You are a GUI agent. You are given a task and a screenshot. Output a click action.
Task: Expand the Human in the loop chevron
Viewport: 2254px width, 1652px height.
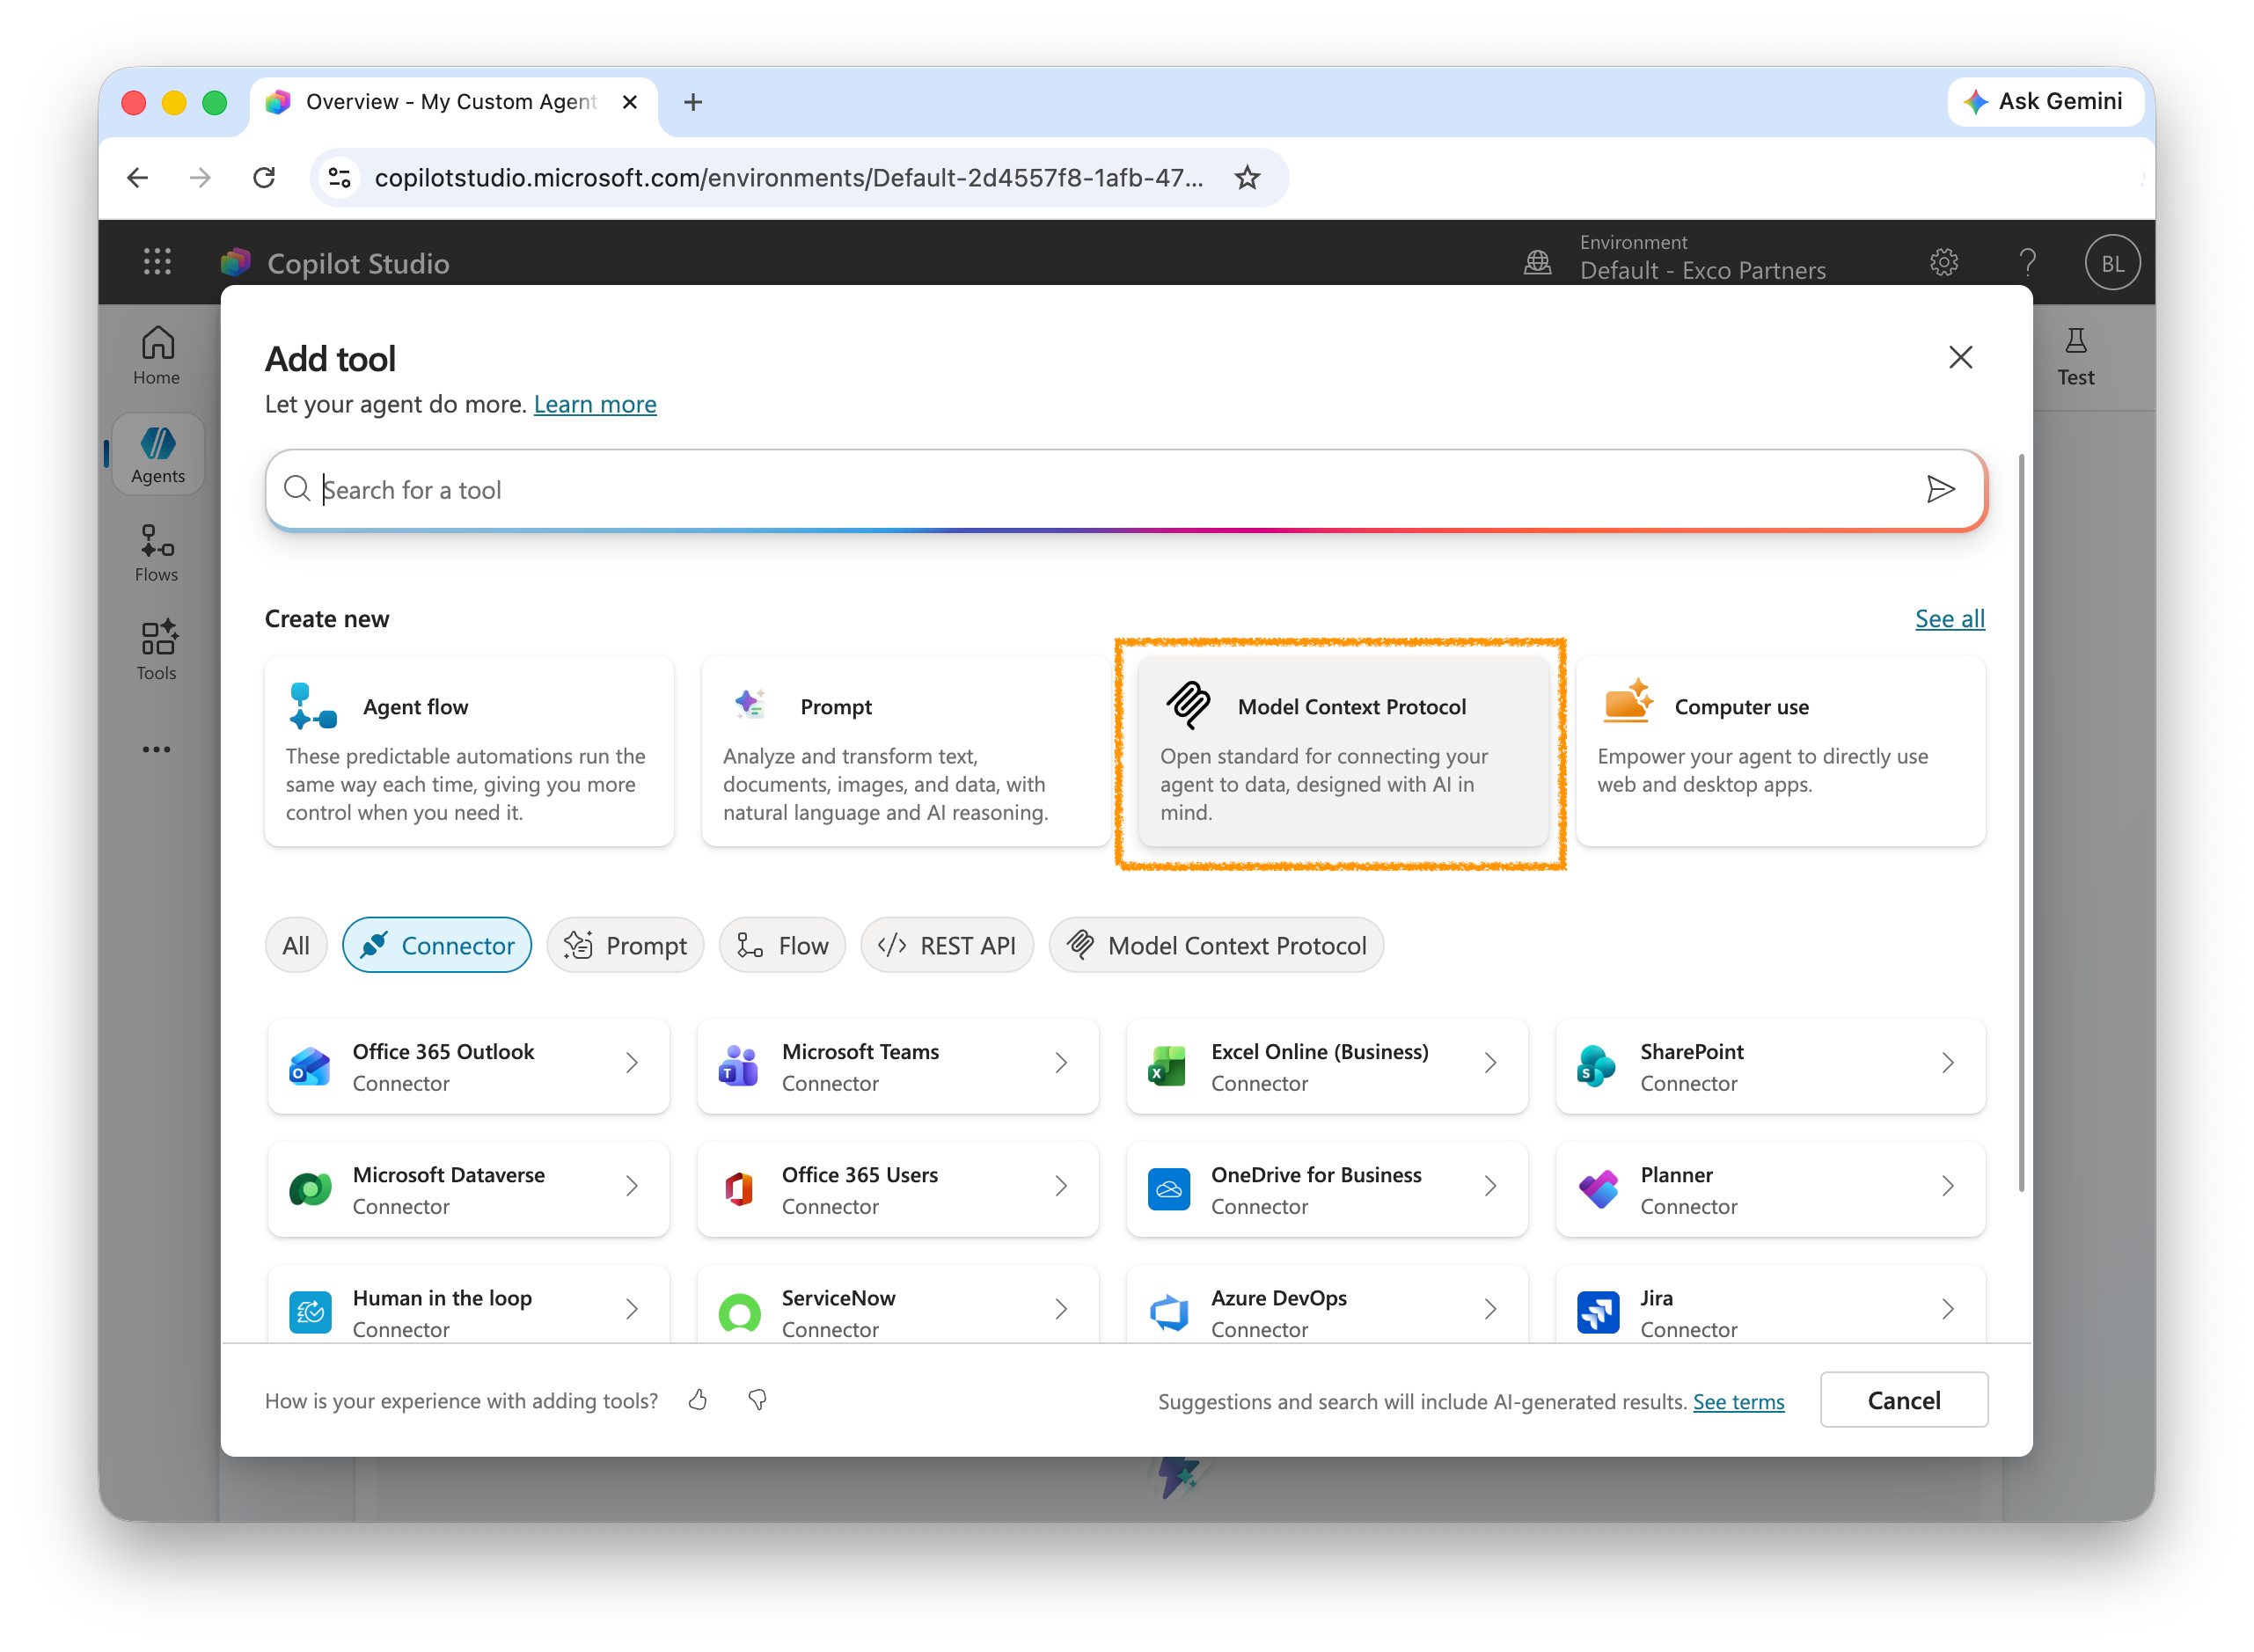pyautogui.click(x=631, y=1309)
